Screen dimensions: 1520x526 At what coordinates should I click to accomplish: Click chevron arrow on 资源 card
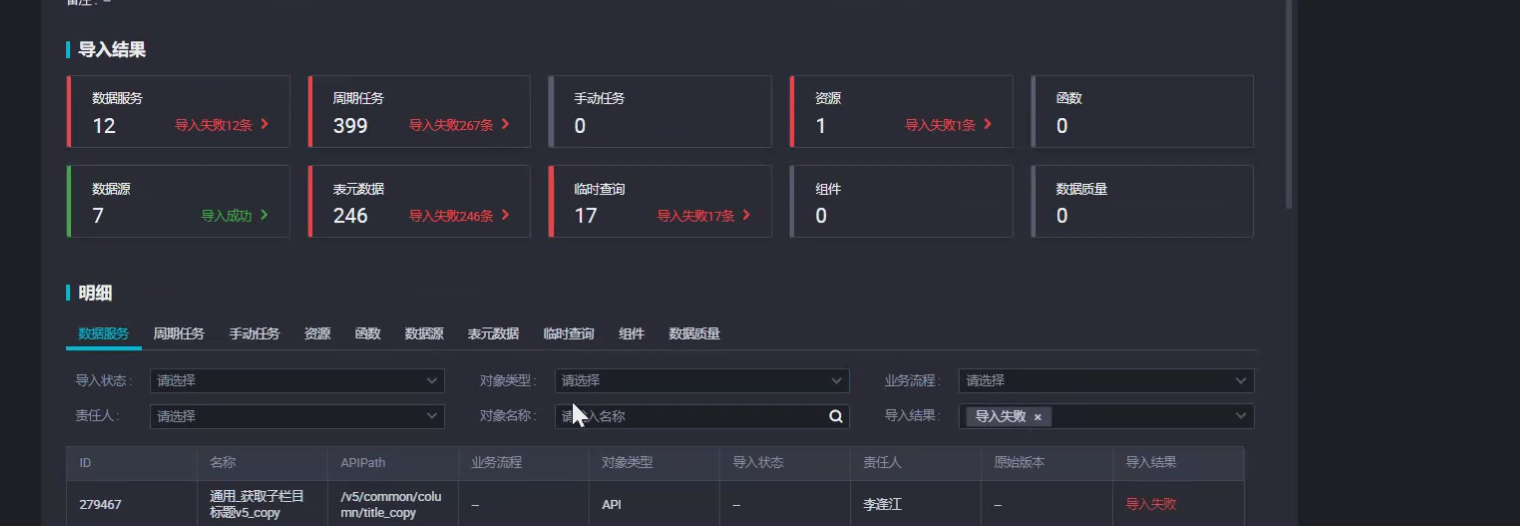[987, 125]
